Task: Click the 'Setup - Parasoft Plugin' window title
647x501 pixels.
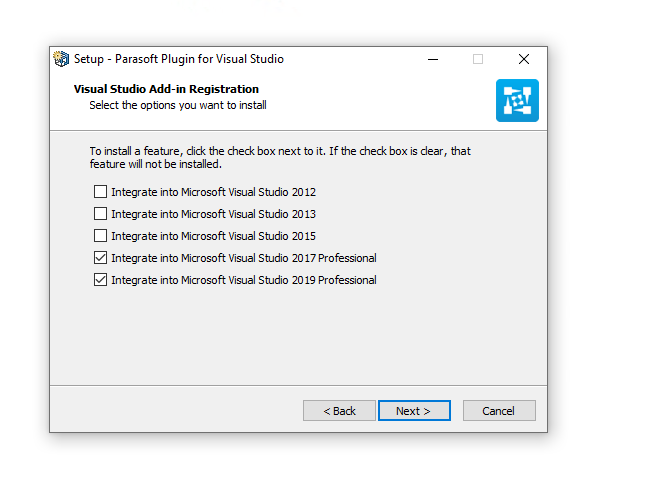Action: [179, 59]
